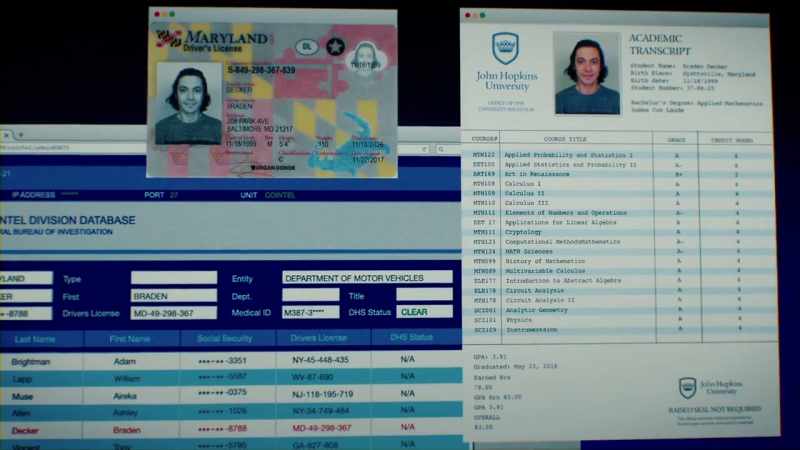
Task: Sort by the Social Security column header
Action: (224, 338)
